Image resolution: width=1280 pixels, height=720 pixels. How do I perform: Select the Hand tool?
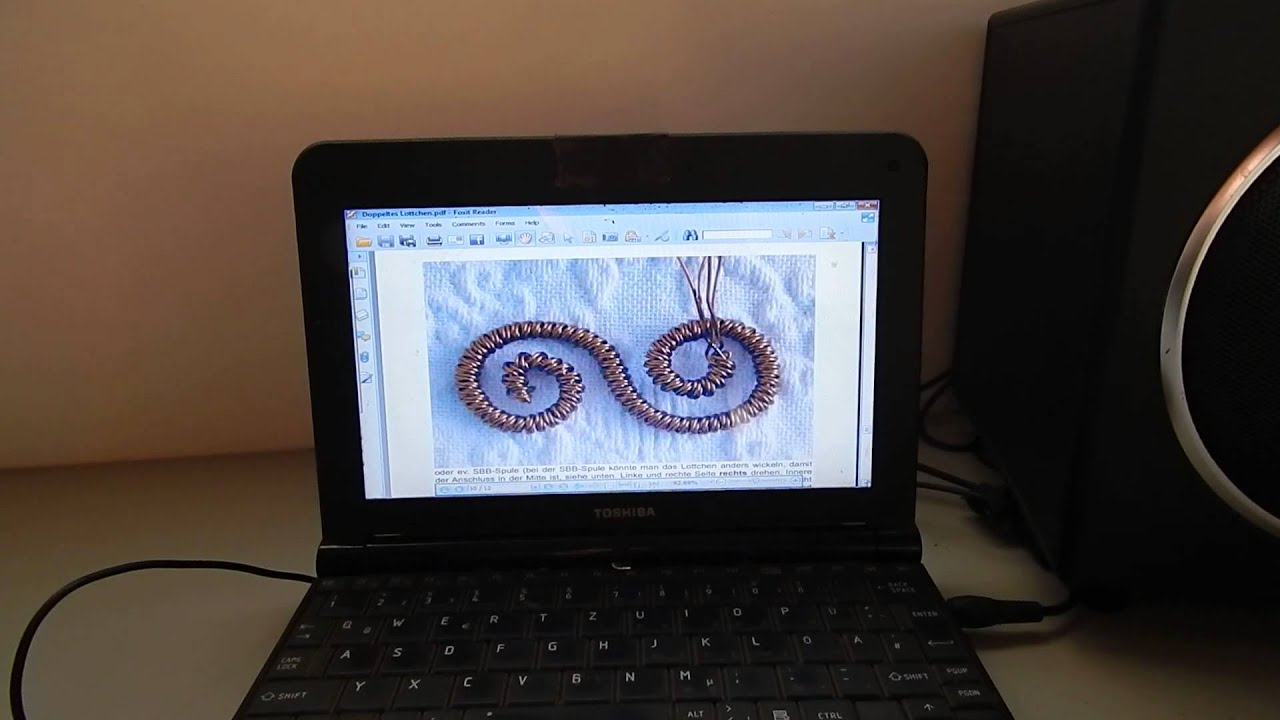524,238
